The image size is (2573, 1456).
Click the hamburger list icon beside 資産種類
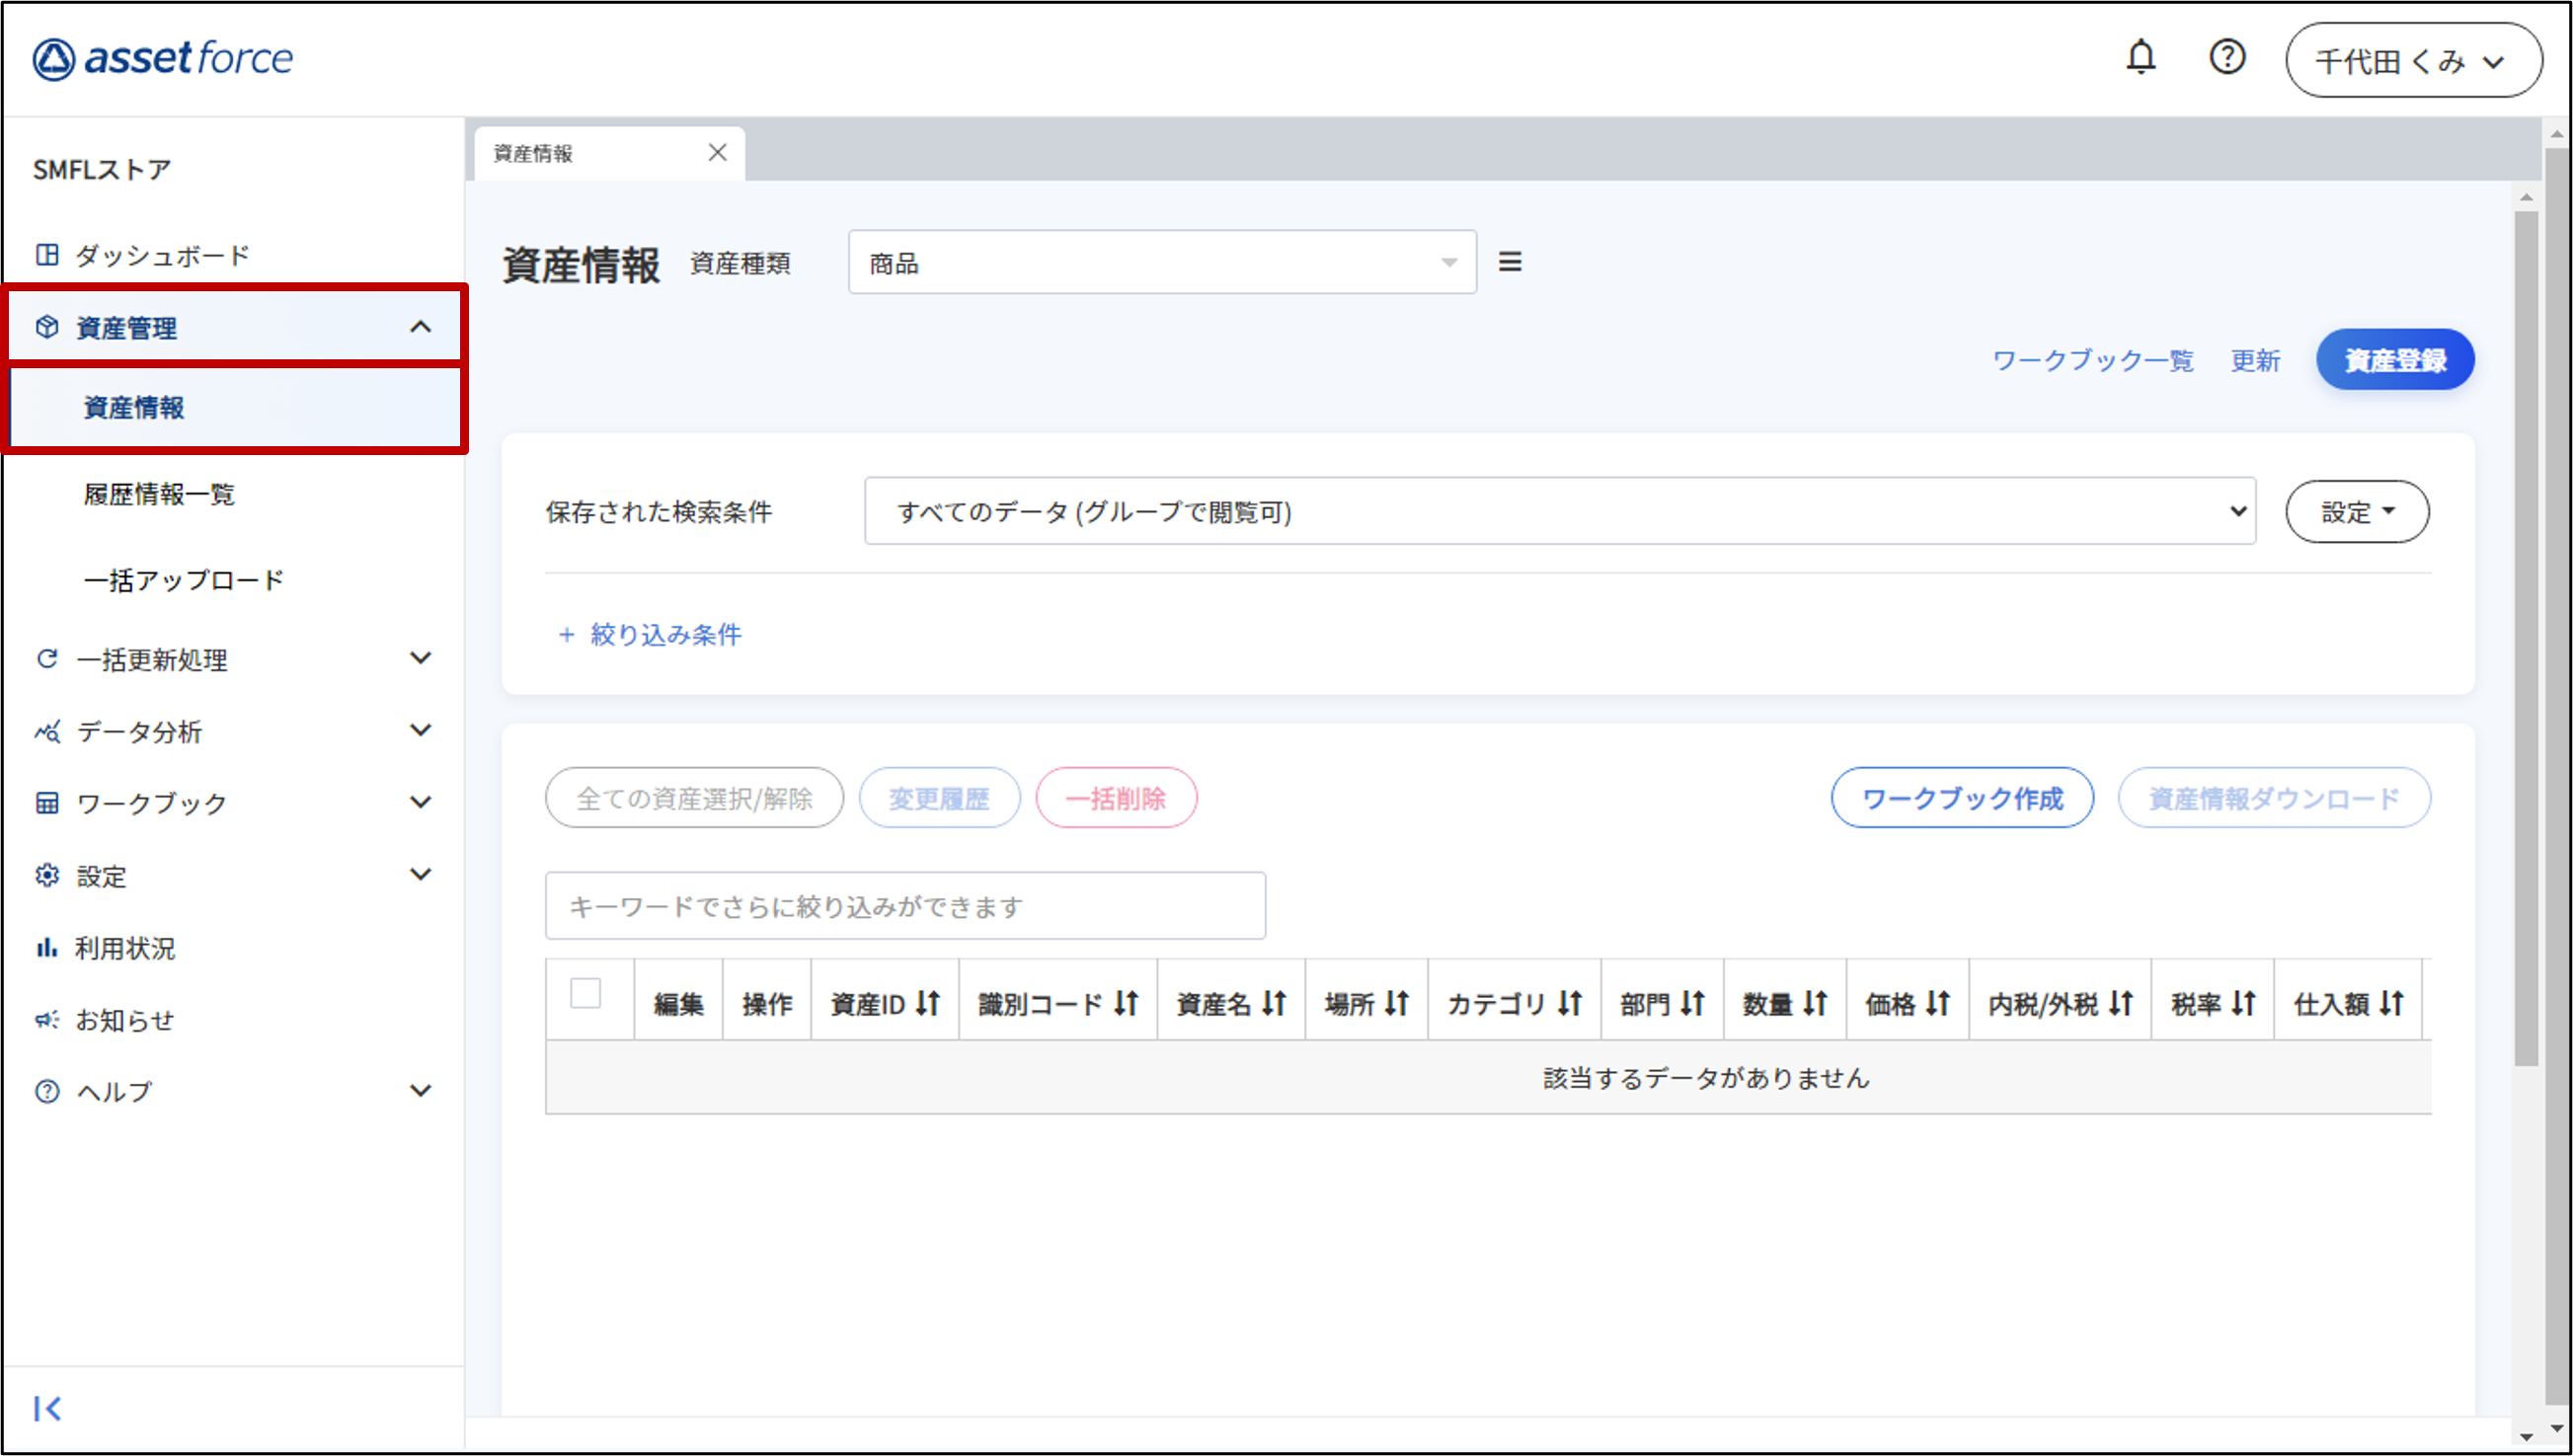1510,261
